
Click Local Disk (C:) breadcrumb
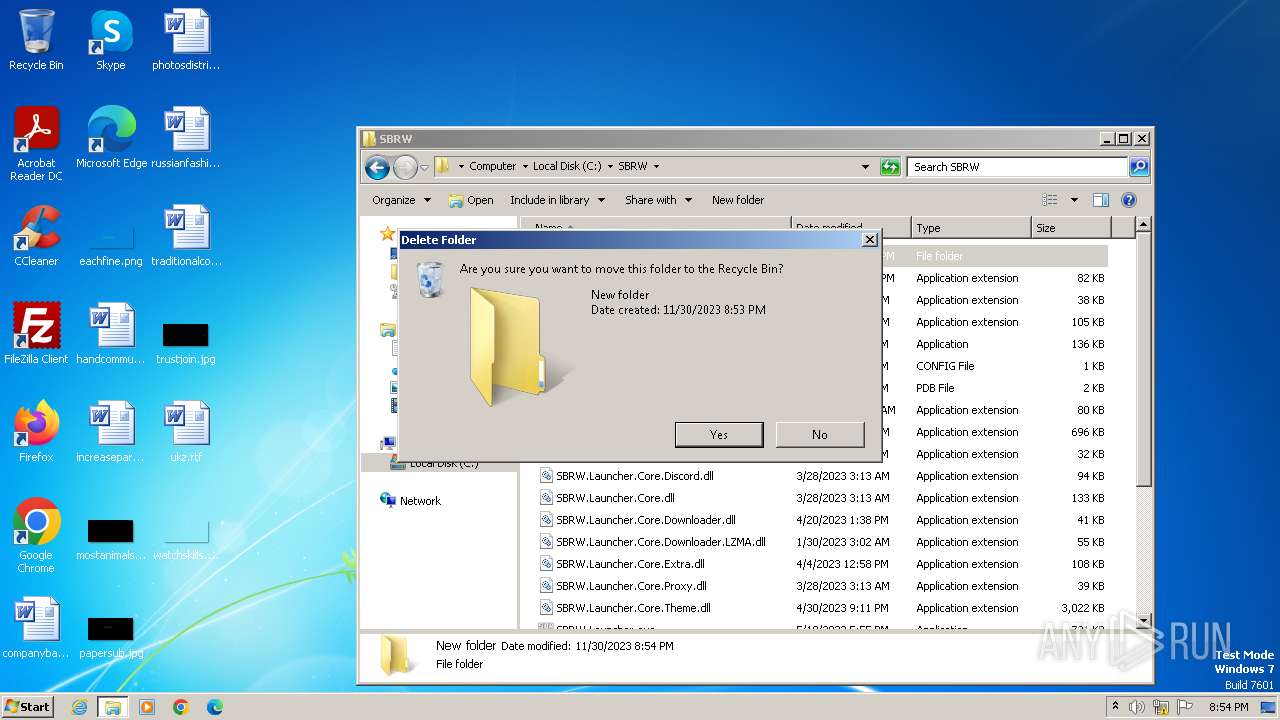pyautogui.click(x=567, y=167)
